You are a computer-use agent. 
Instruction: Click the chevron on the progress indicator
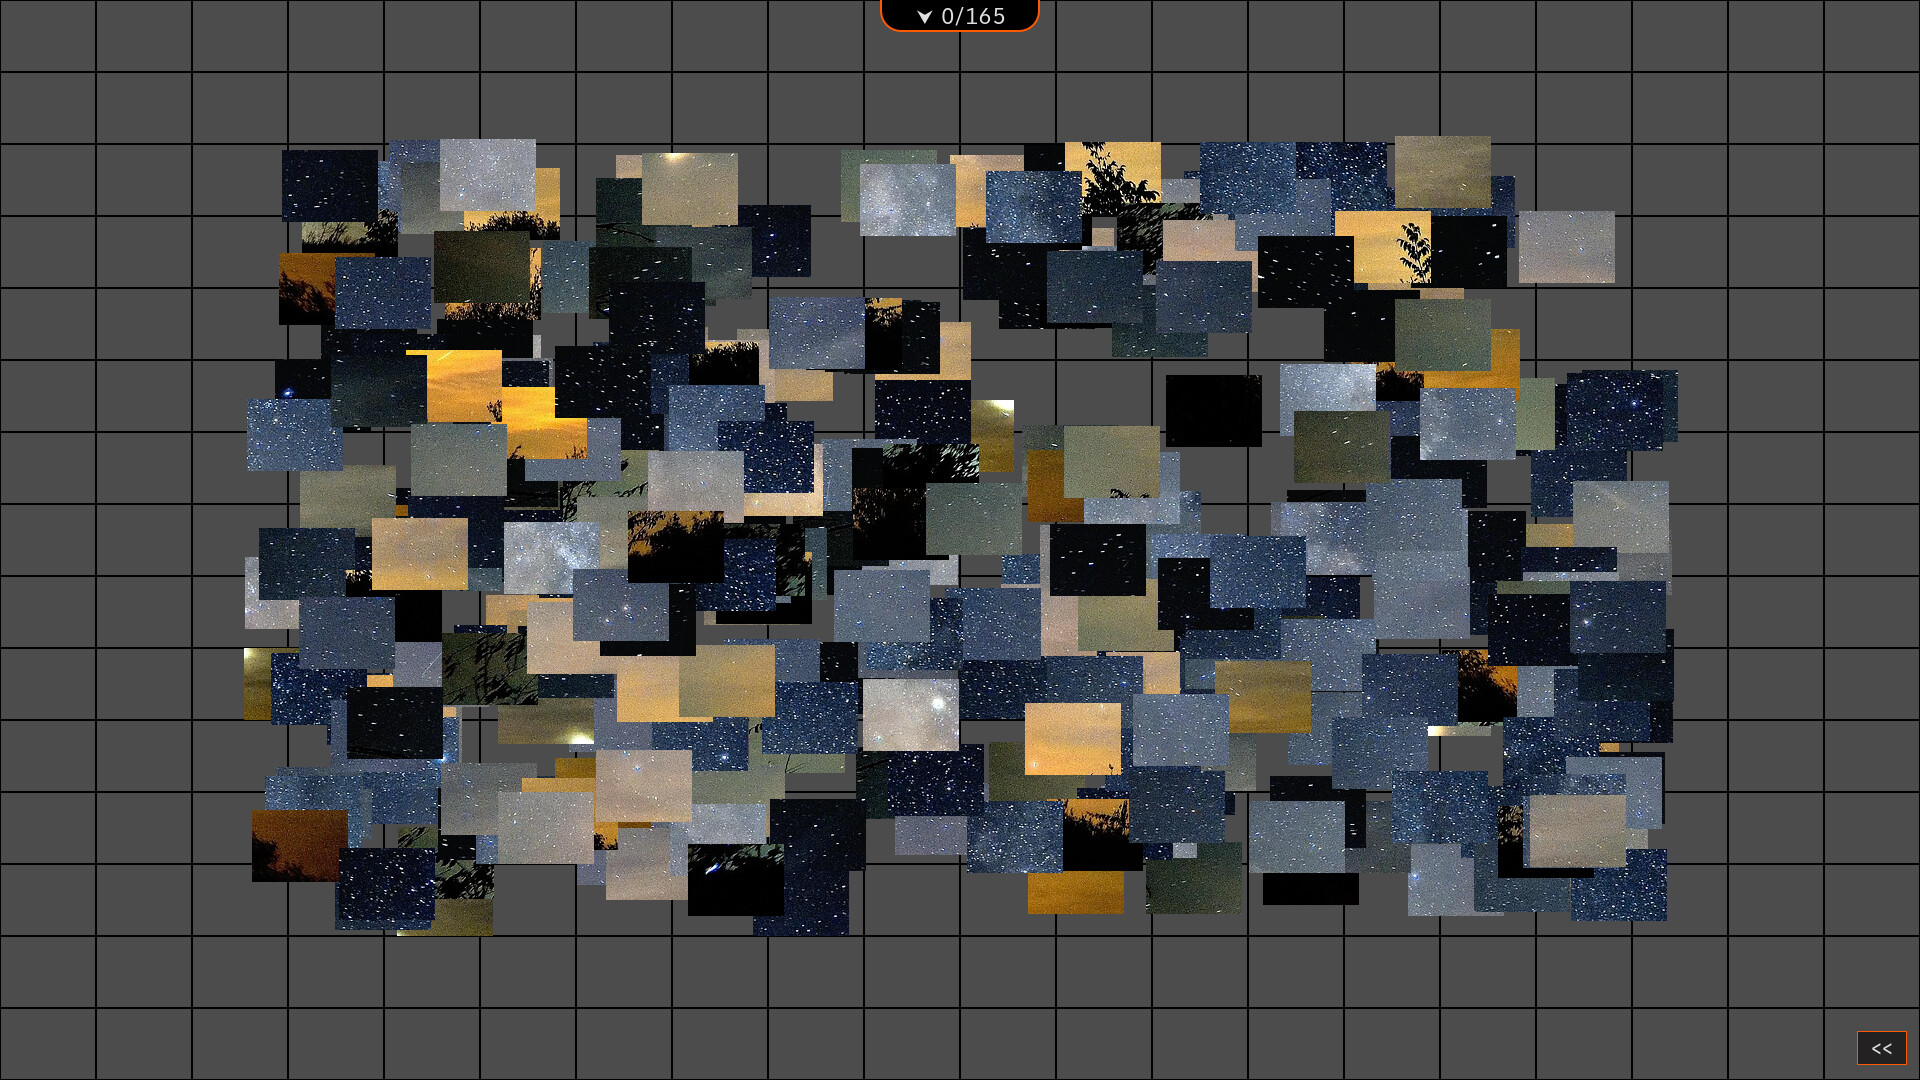coord(925,16)
